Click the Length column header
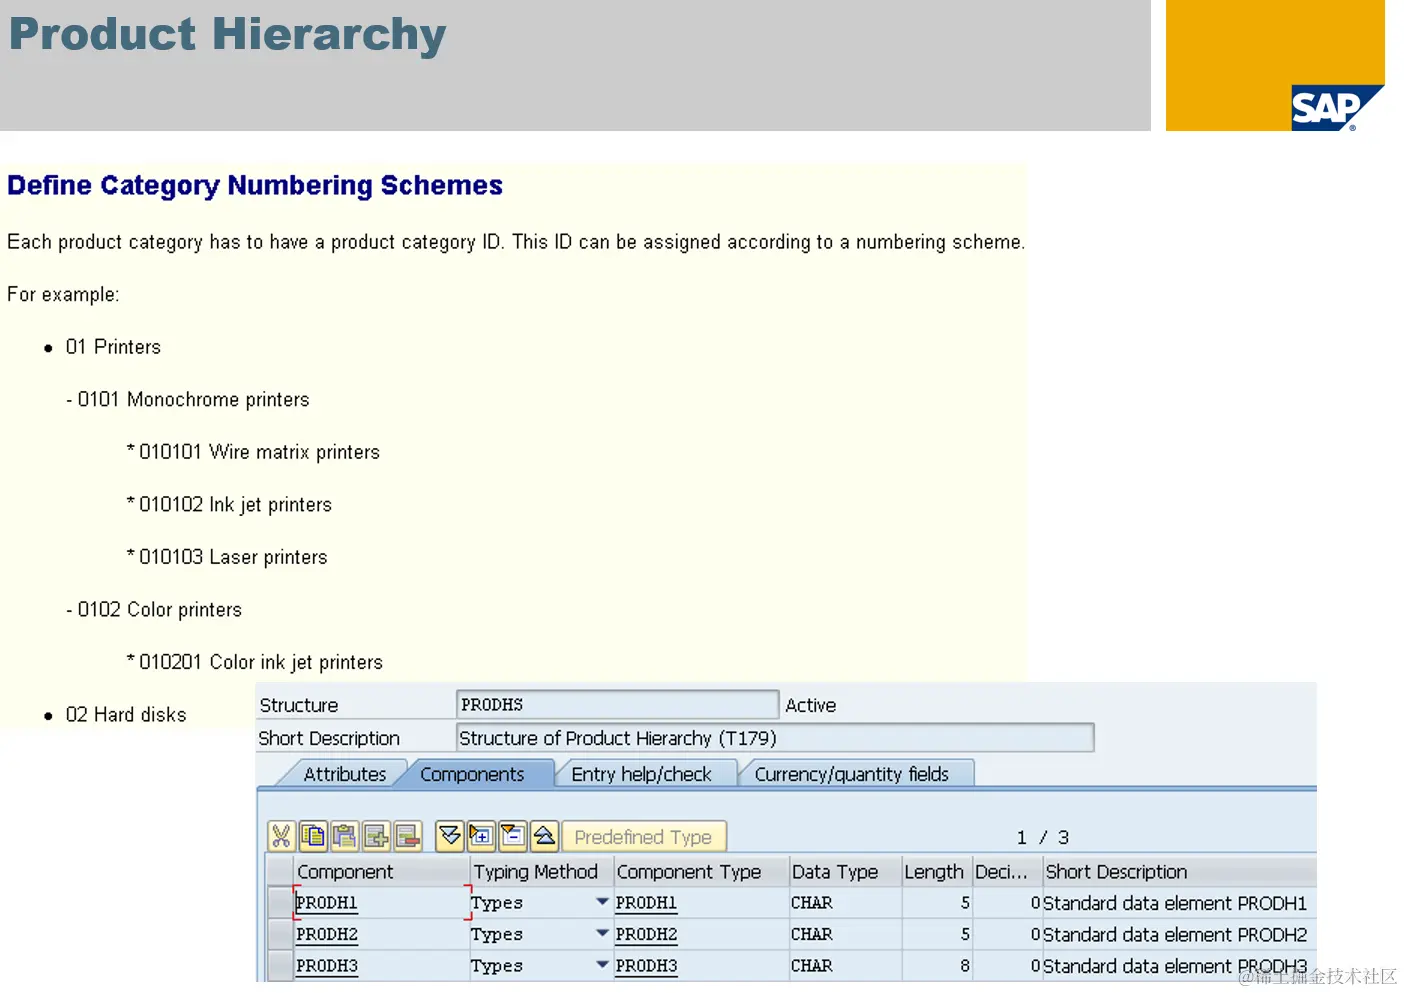Image resolution: width=1404 pixels, height=993 pixels. click(937, 871)
